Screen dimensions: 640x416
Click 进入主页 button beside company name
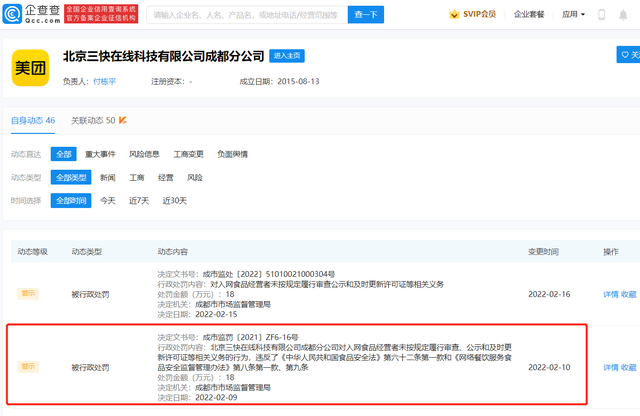287,56
